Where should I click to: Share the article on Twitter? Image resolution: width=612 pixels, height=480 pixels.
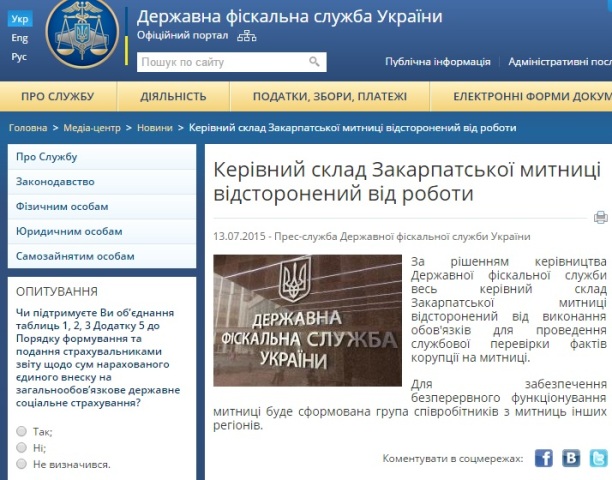pos(598,458)
